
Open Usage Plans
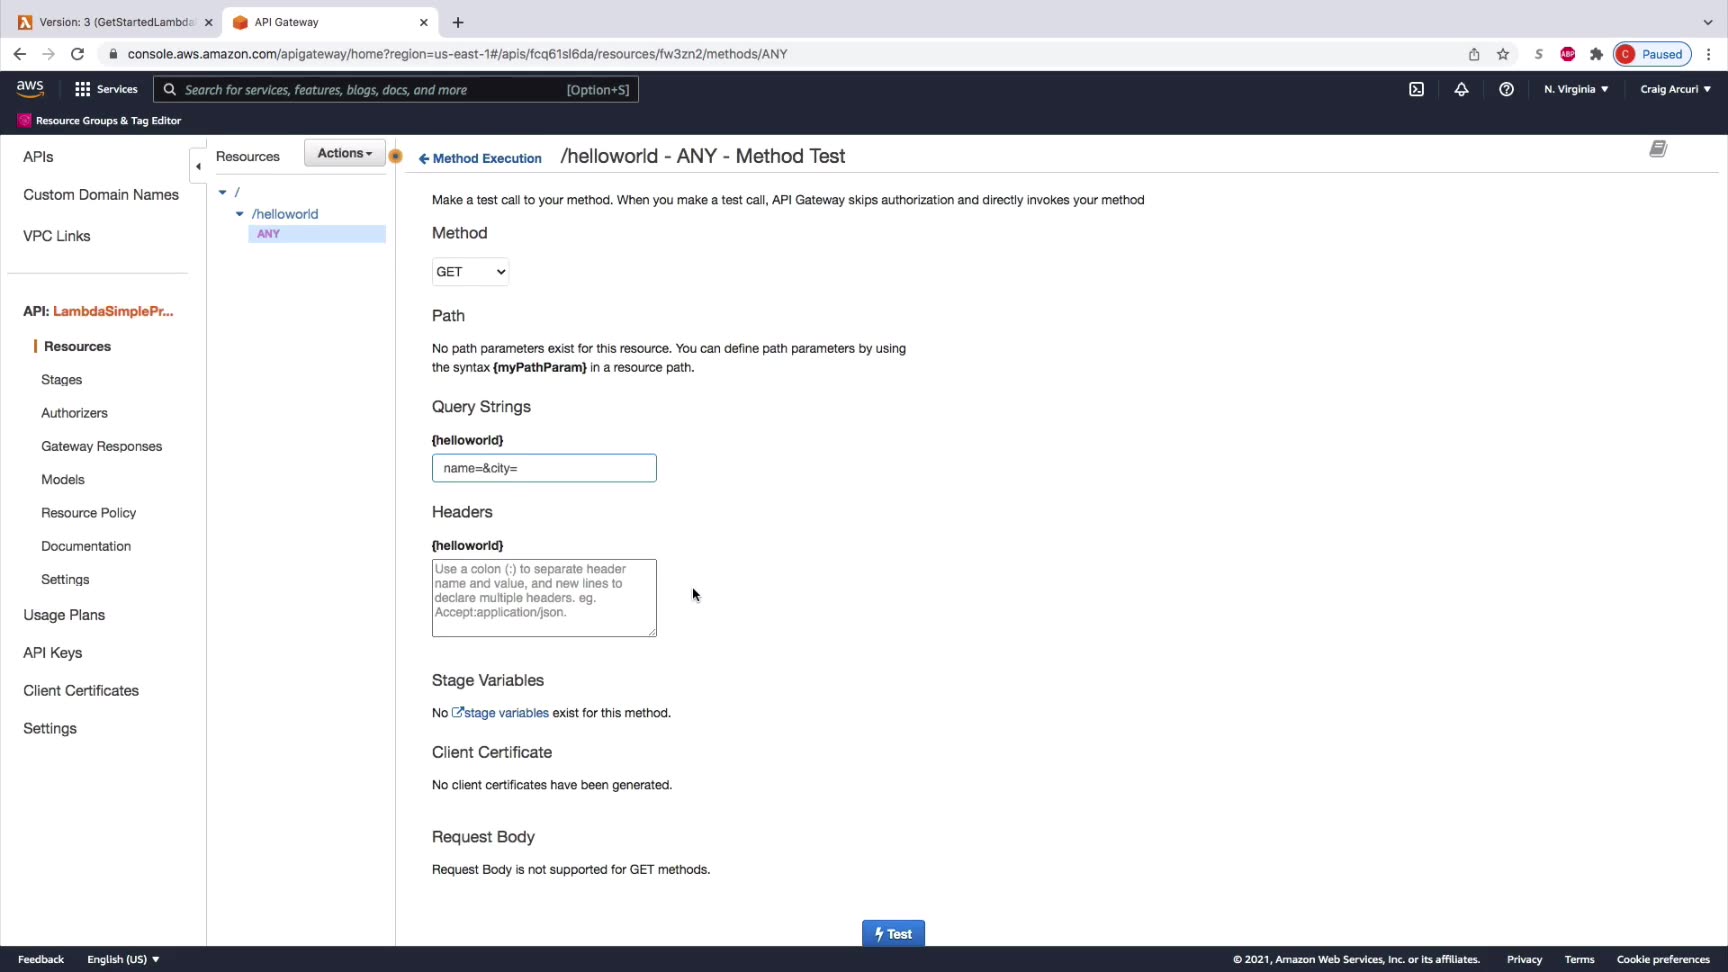pyautogui.click(x=64, y=615)
